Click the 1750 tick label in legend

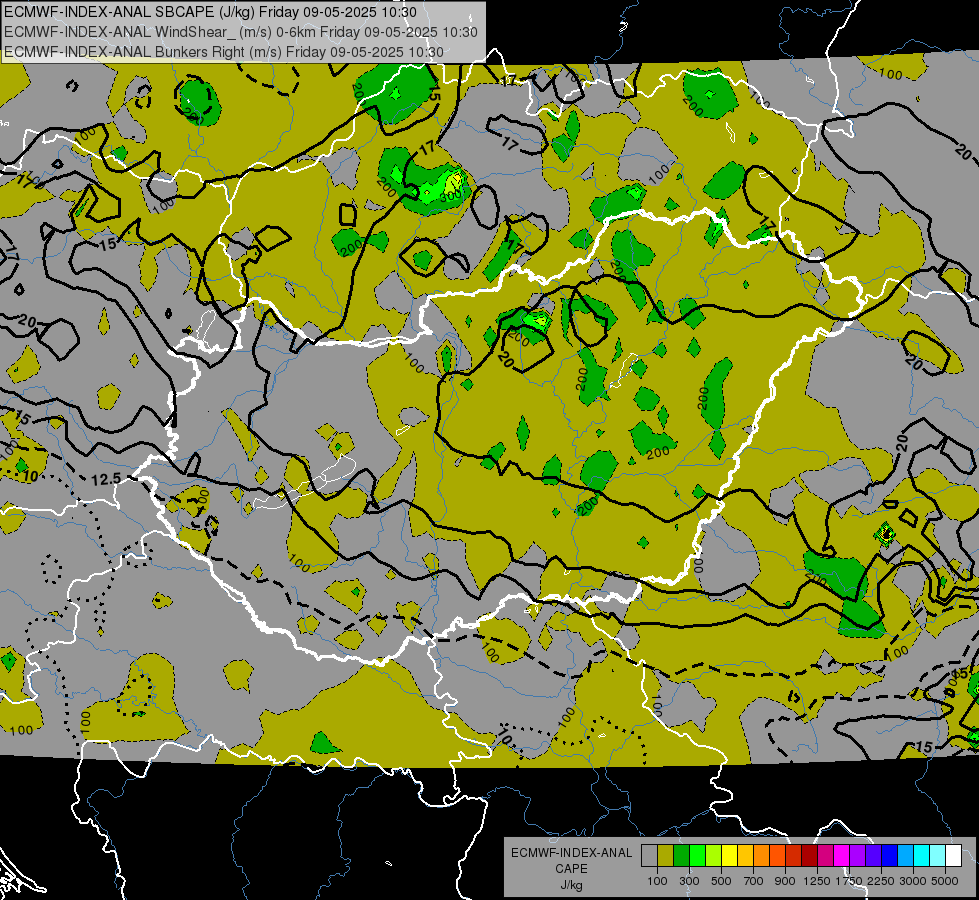point(849,881)
